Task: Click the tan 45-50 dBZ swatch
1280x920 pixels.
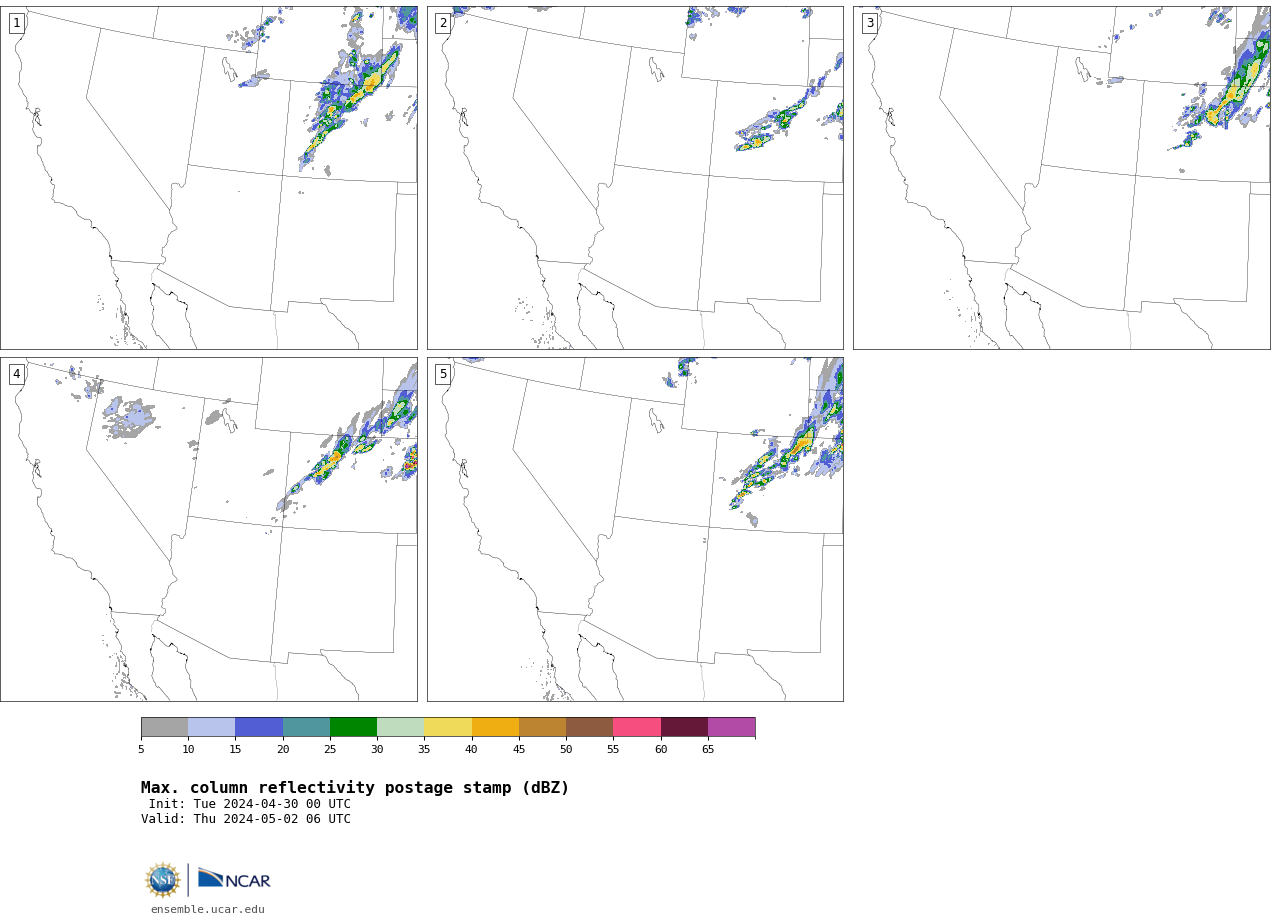Action: (x=542, y=727)
